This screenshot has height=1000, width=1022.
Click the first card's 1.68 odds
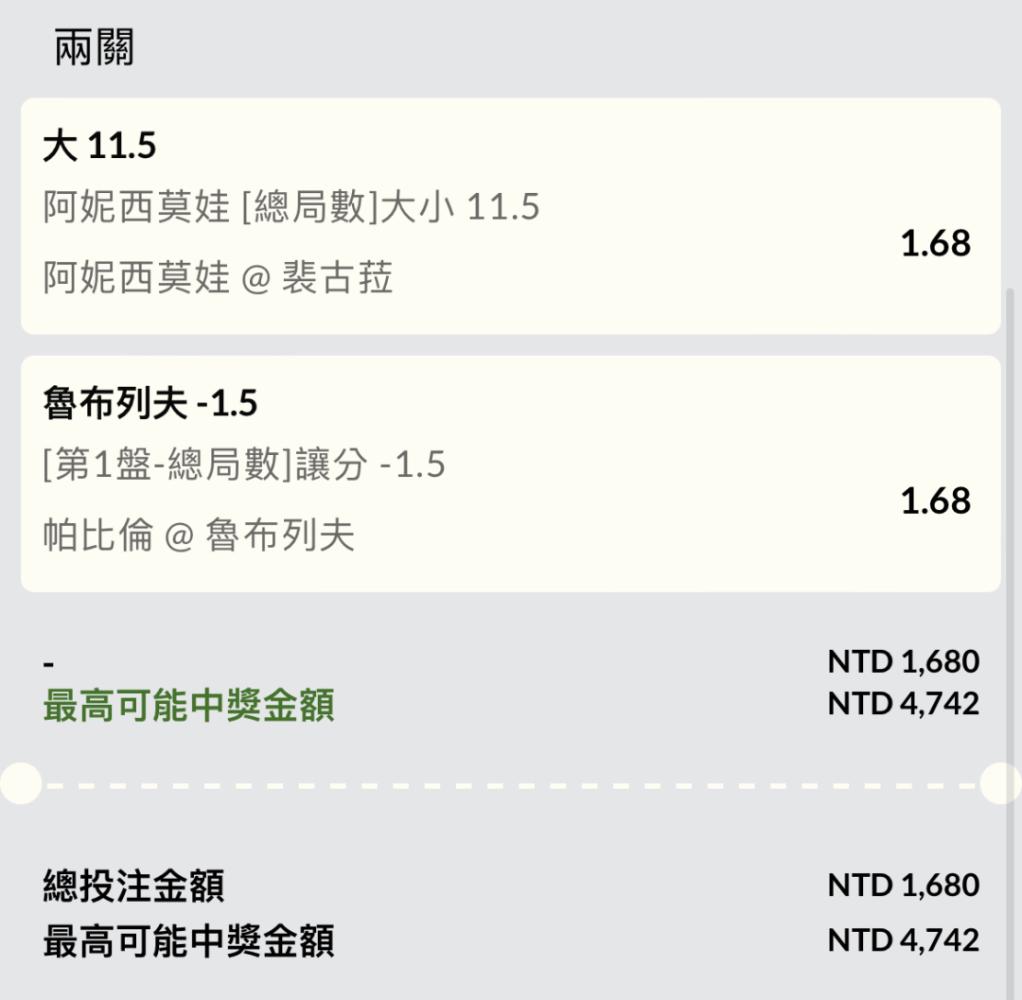[x=935, y=243]
